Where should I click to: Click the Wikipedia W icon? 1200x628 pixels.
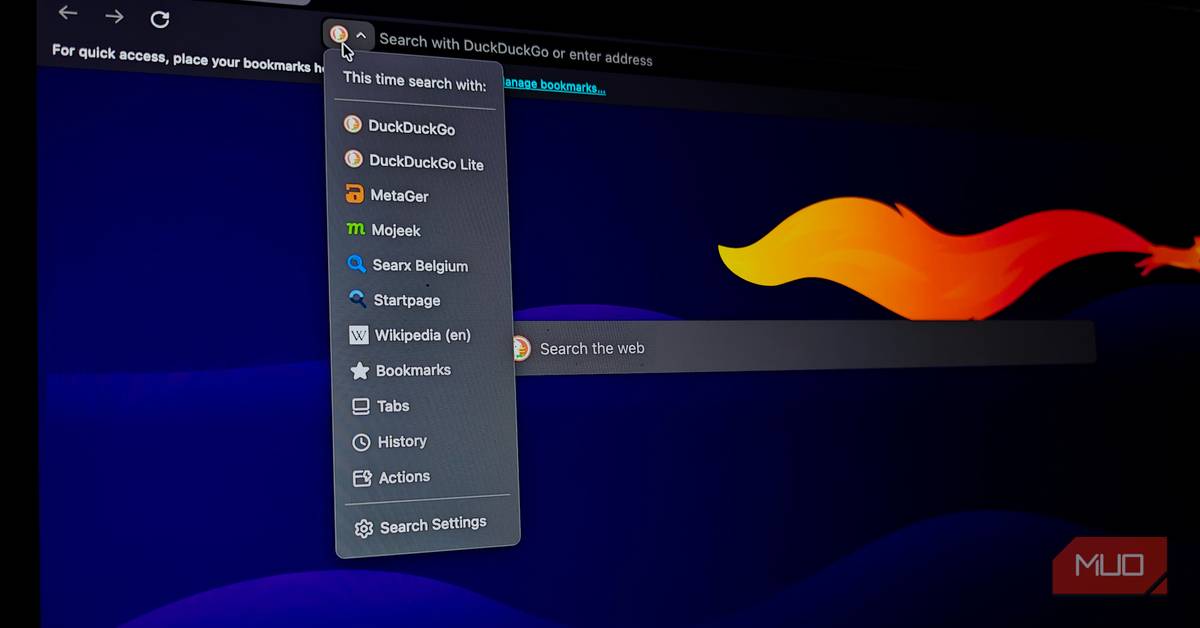pyautogui.click(x=358, y=335)
